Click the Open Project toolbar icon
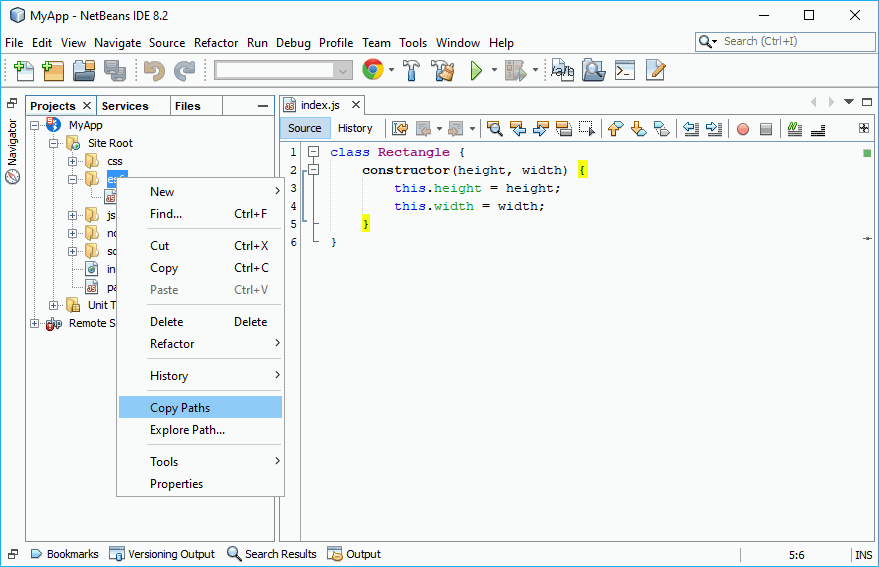Screen dimensions: 879x567 click(83, 70)
